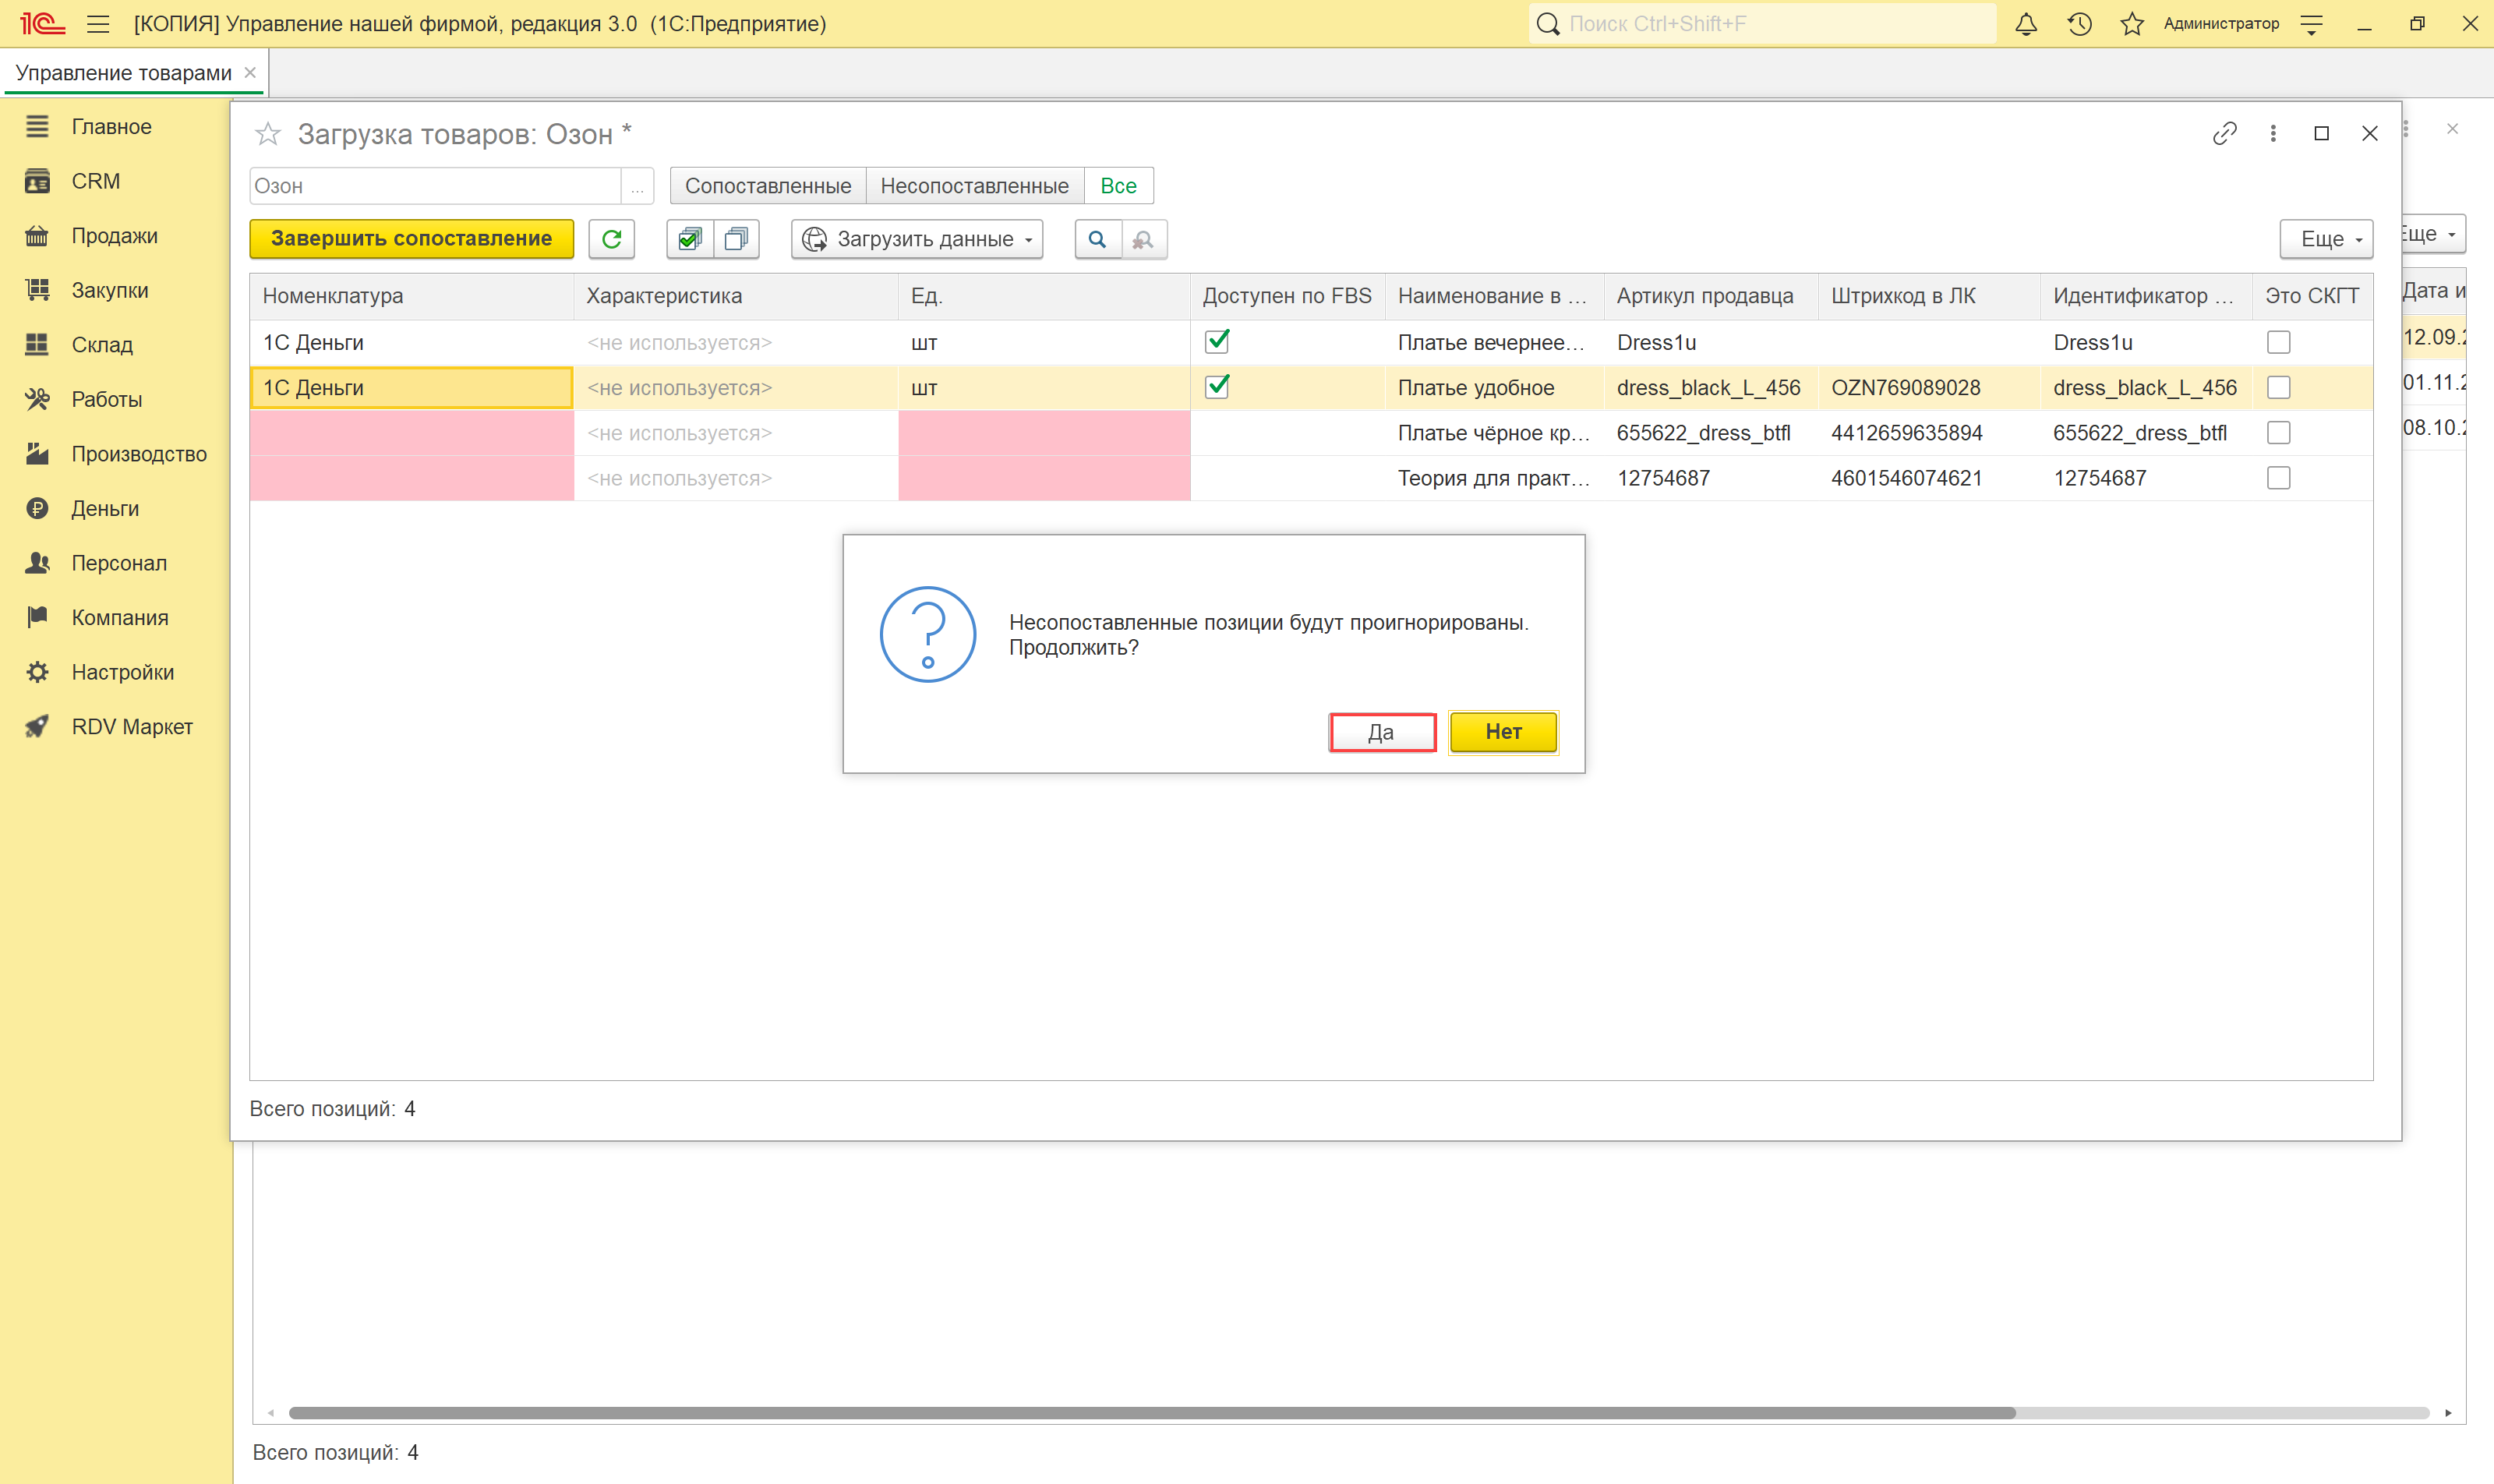Open the Производство section

(139, 454)
